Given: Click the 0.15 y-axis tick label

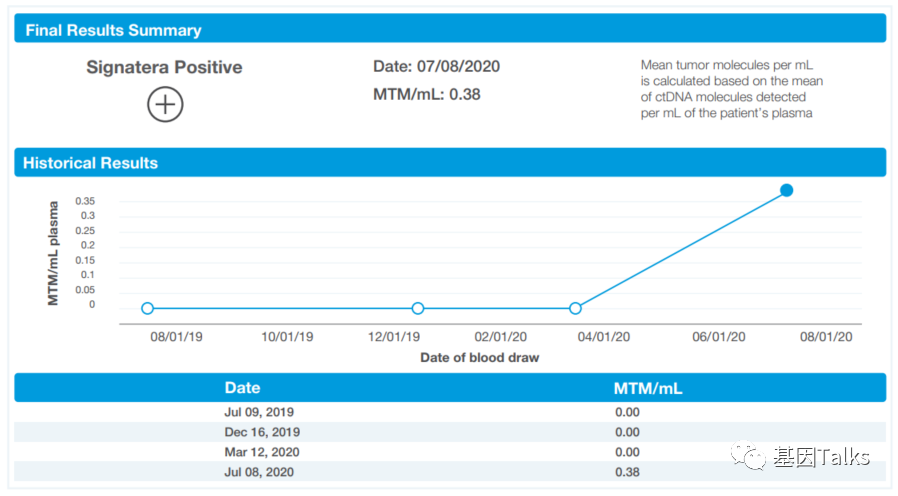Looking at the screenshot, I should (85, 260).
